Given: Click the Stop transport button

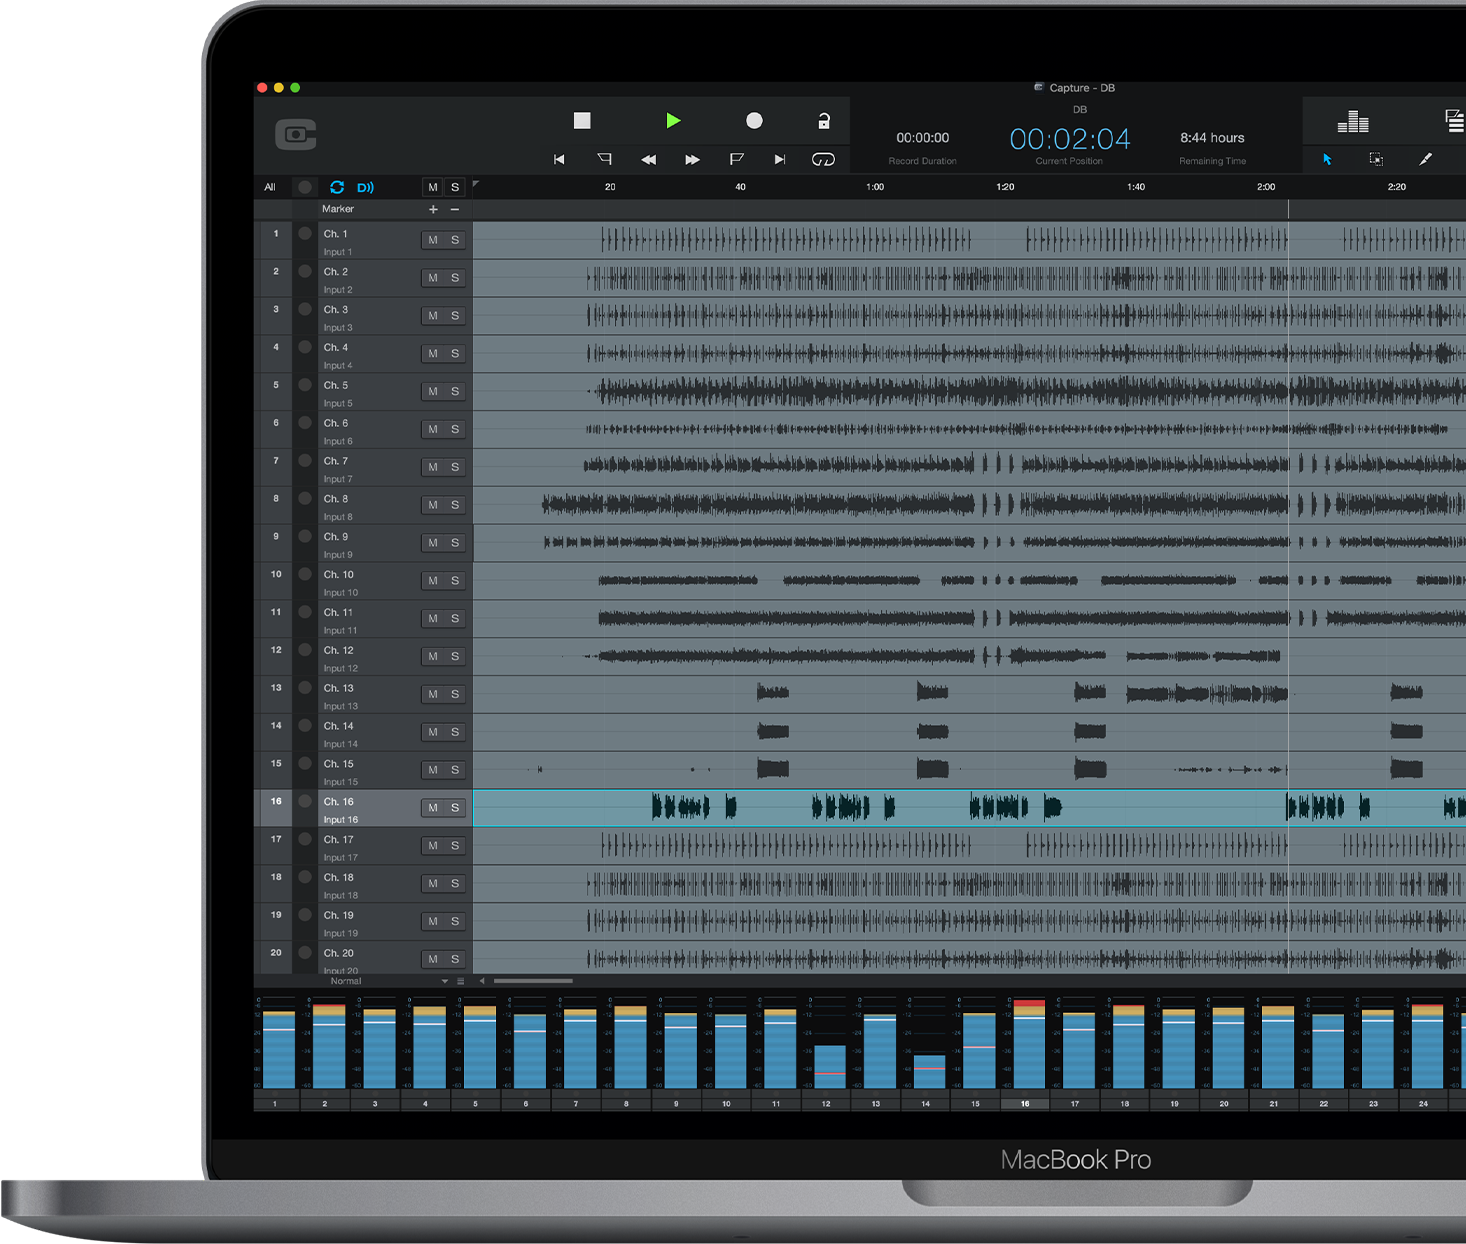Looking at the screenshot, I should pos(582,121).
